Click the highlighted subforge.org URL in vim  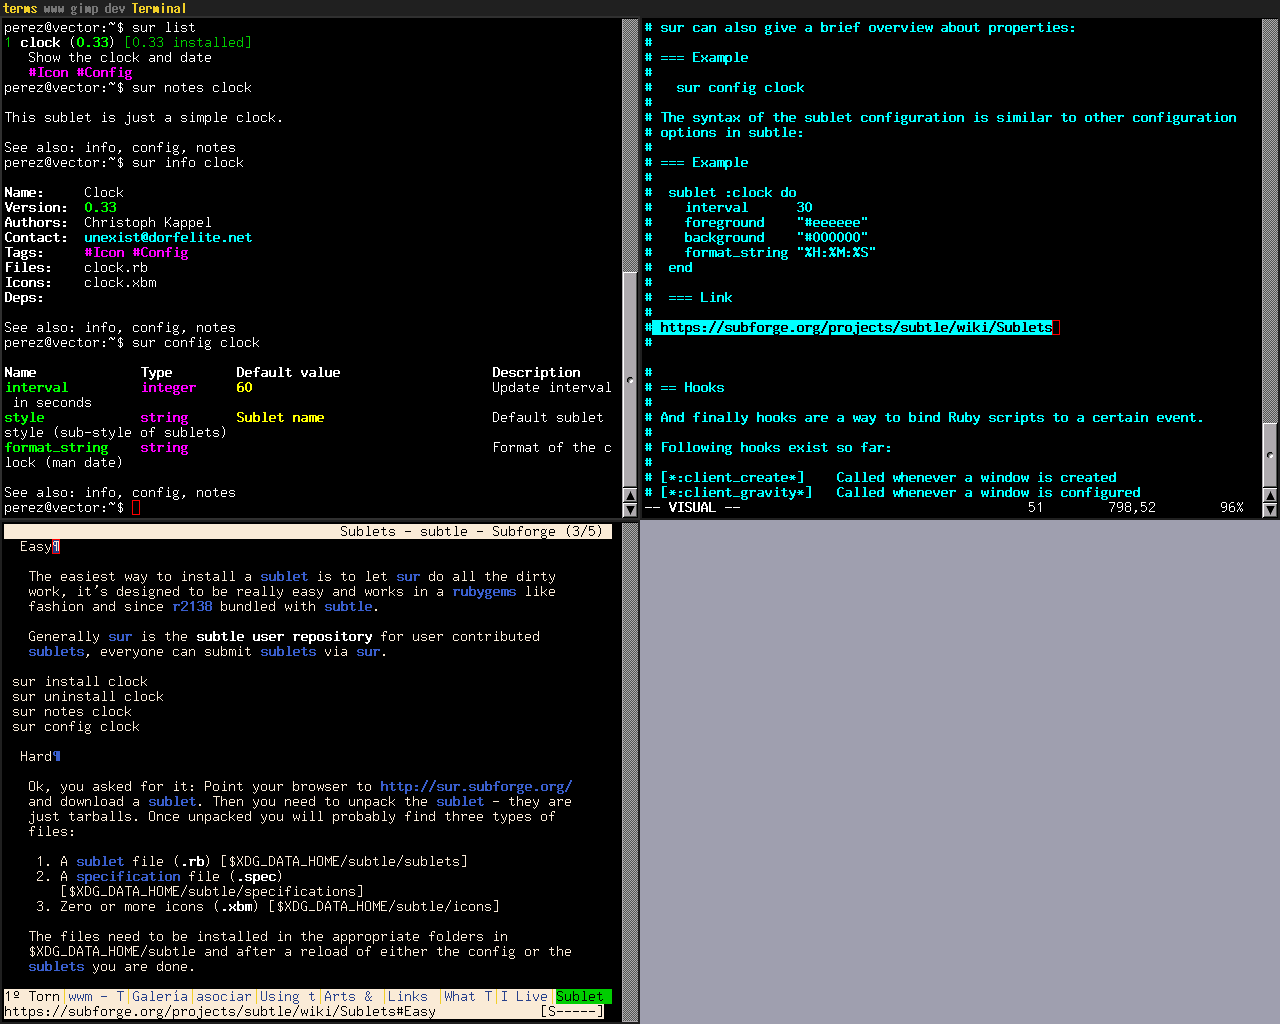click(x=856, y=328)
